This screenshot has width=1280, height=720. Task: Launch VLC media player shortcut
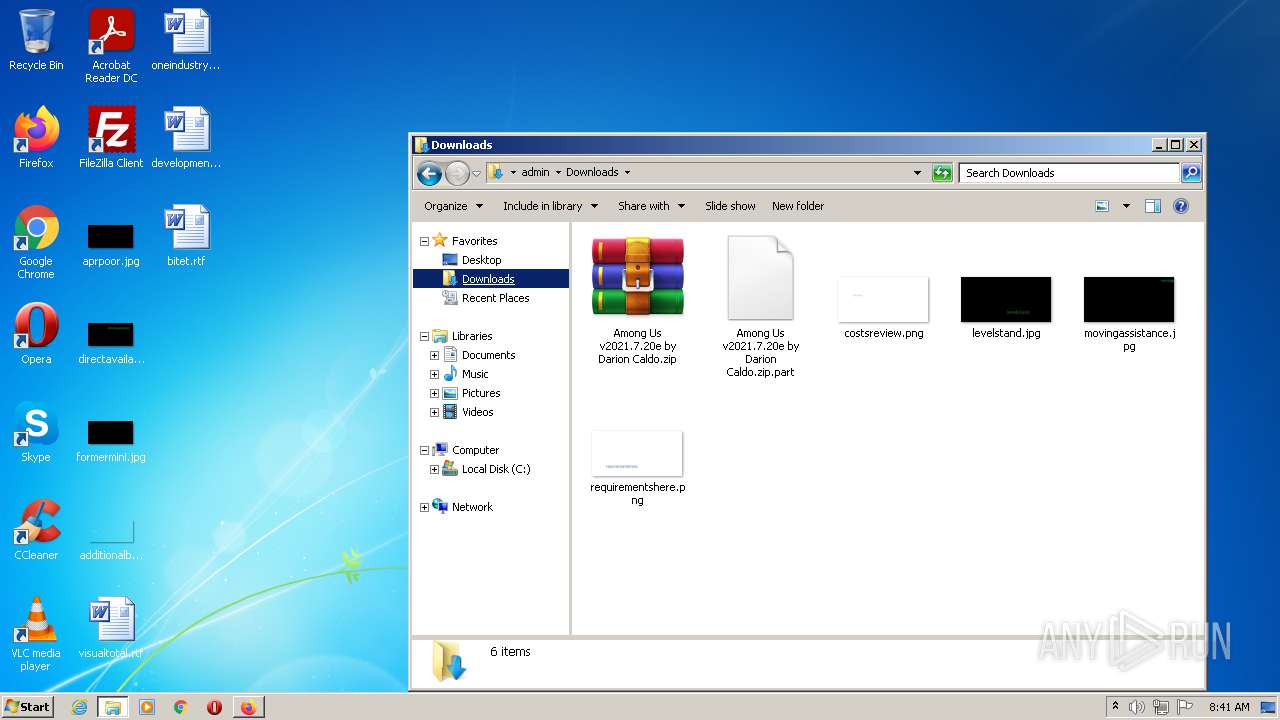[x=36, y=633]
